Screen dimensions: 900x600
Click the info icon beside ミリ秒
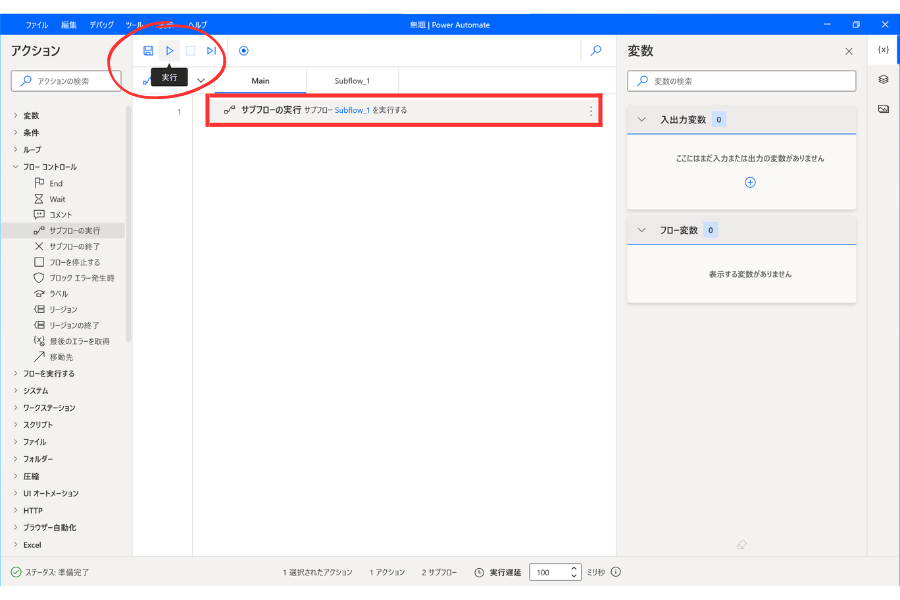(x=616, y=572)
